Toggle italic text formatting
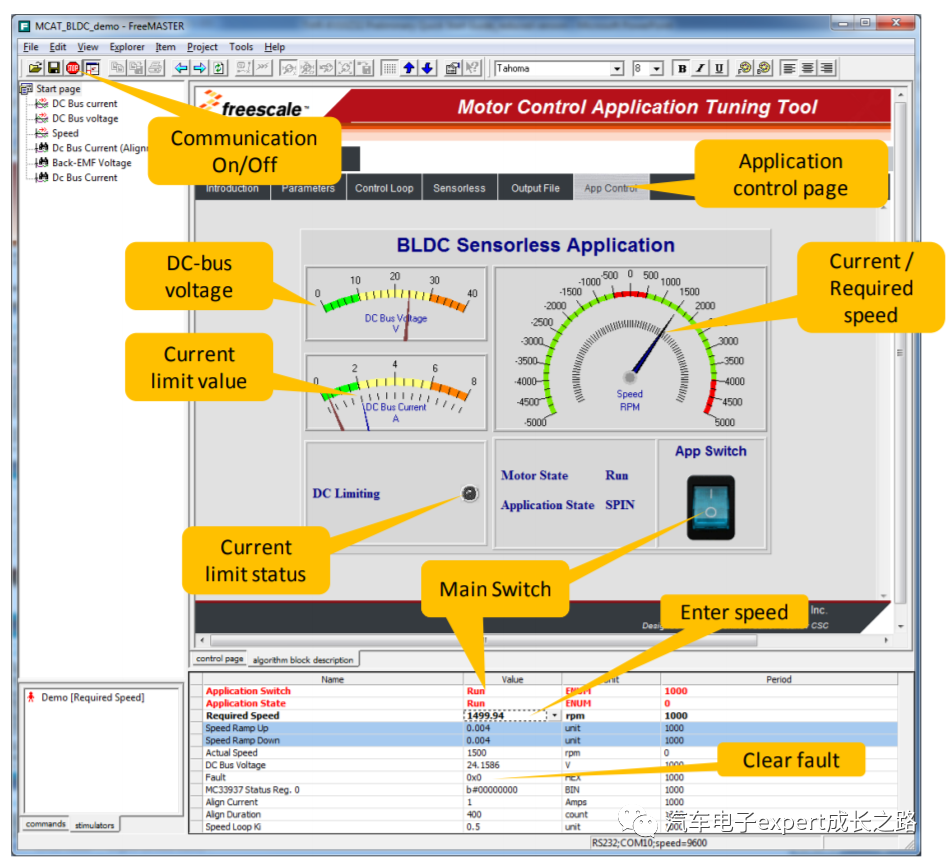Image resolution: width=948 pixels, height=865 pixels. [x=700, y=68]
